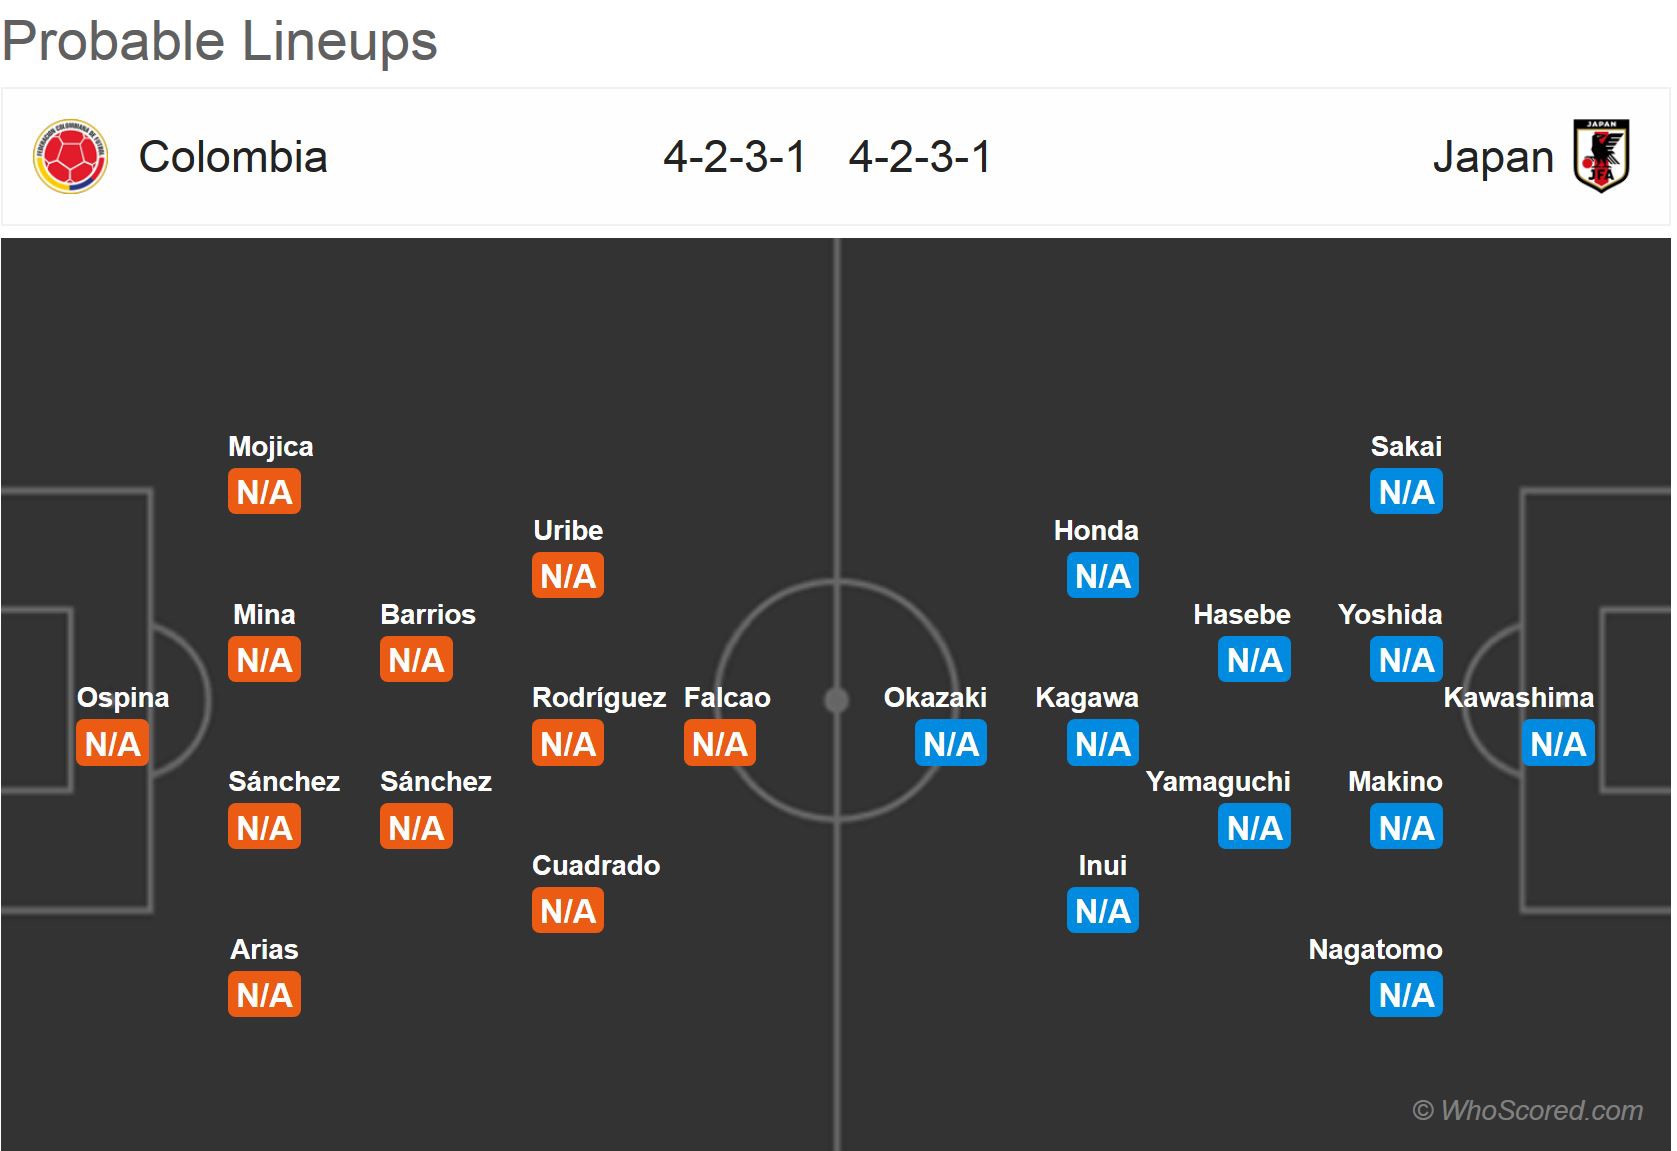Click Ospina's orange N/A rating badge
The image size is (1677, 1151).
(112, 744)
